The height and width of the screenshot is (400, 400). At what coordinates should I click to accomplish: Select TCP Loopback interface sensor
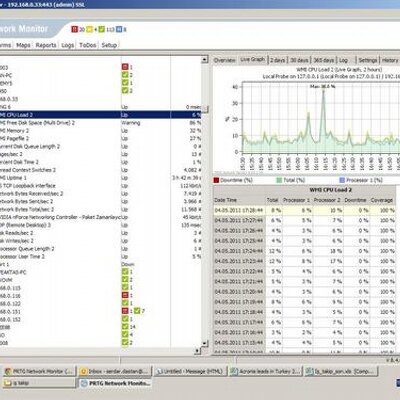(101, 186)
